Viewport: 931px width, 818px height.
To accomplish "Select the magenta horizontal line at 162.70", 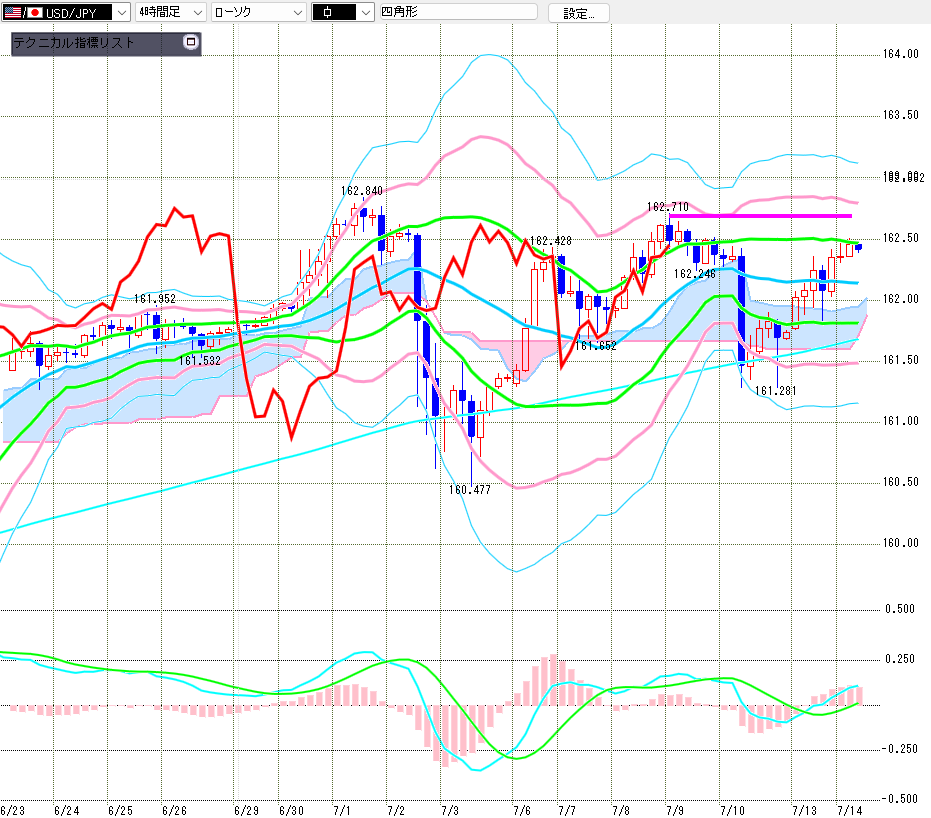I will click(x=761, y=216).
